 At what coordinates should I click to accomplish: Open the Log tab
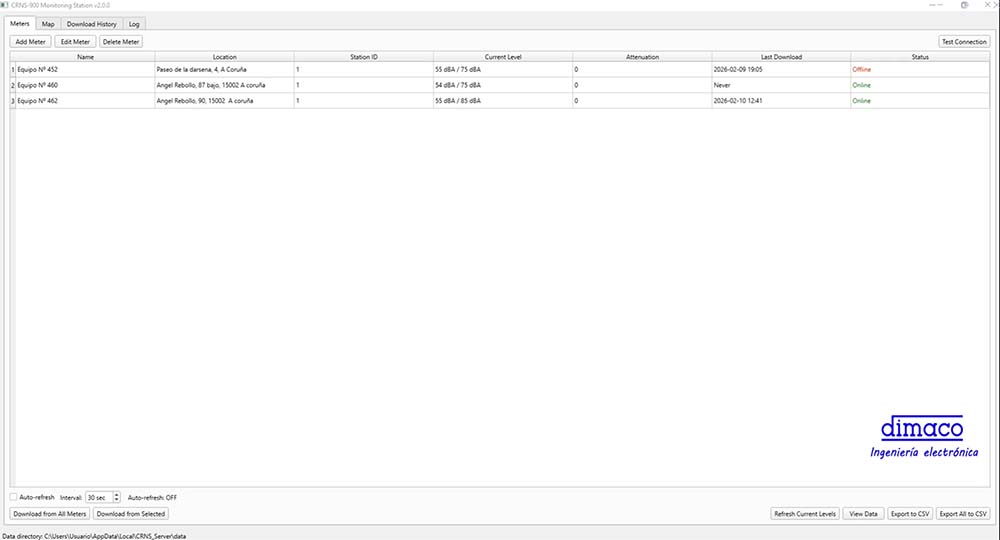point(134,23)
